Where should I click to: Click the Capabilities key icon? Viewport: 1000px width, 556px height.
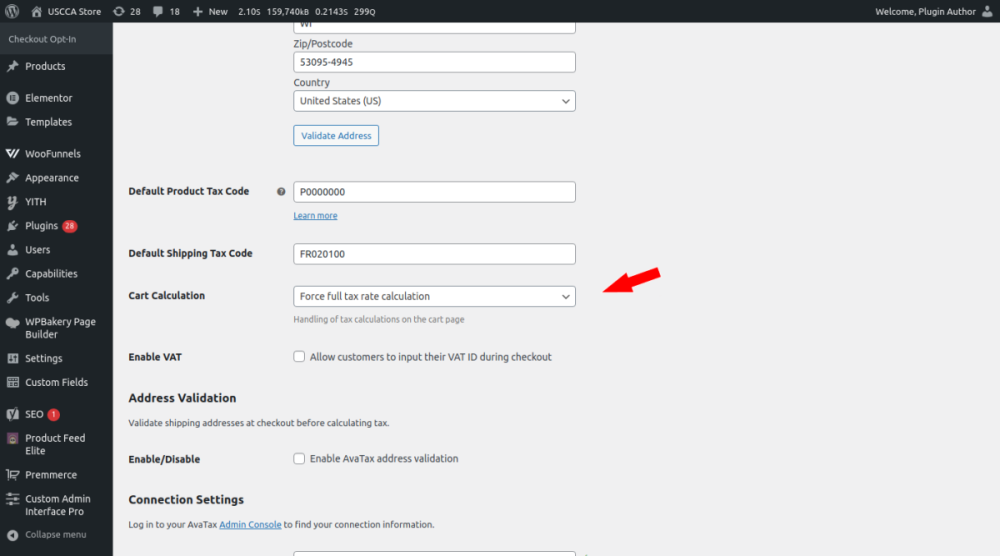point(12,274)
